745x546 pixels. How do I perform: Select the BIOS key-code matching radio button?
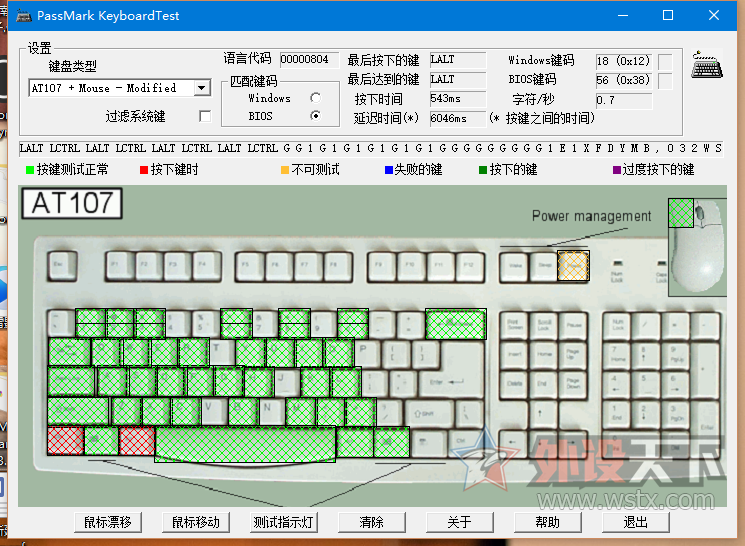click(315, 115)
